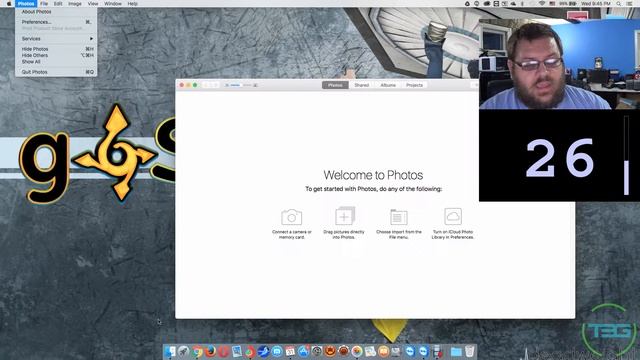Click the date and time in menu bar
This screenshot has width=640, height=360.
tap(596, 4)
